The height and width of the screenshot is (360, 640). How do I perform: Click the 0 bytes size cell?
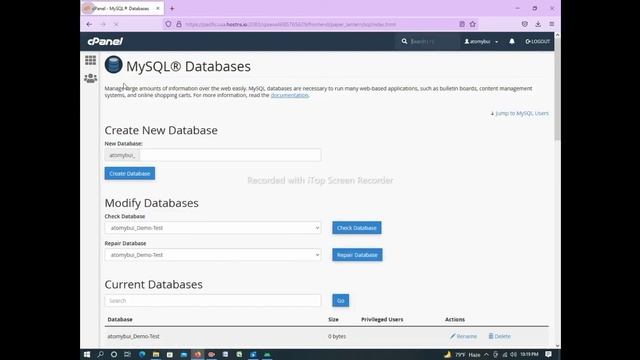(337, 336)
